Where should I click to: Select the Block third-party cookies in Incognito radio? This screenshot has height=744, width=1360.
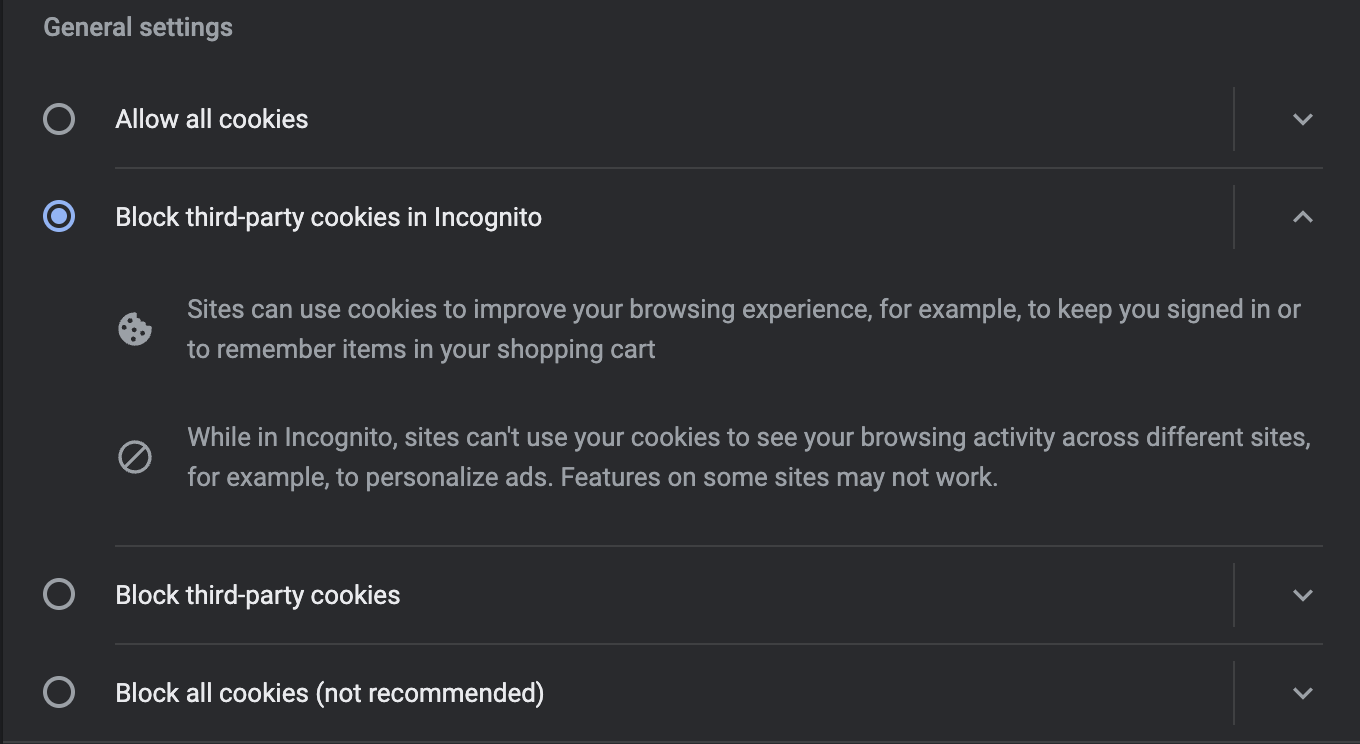[59, 217]
